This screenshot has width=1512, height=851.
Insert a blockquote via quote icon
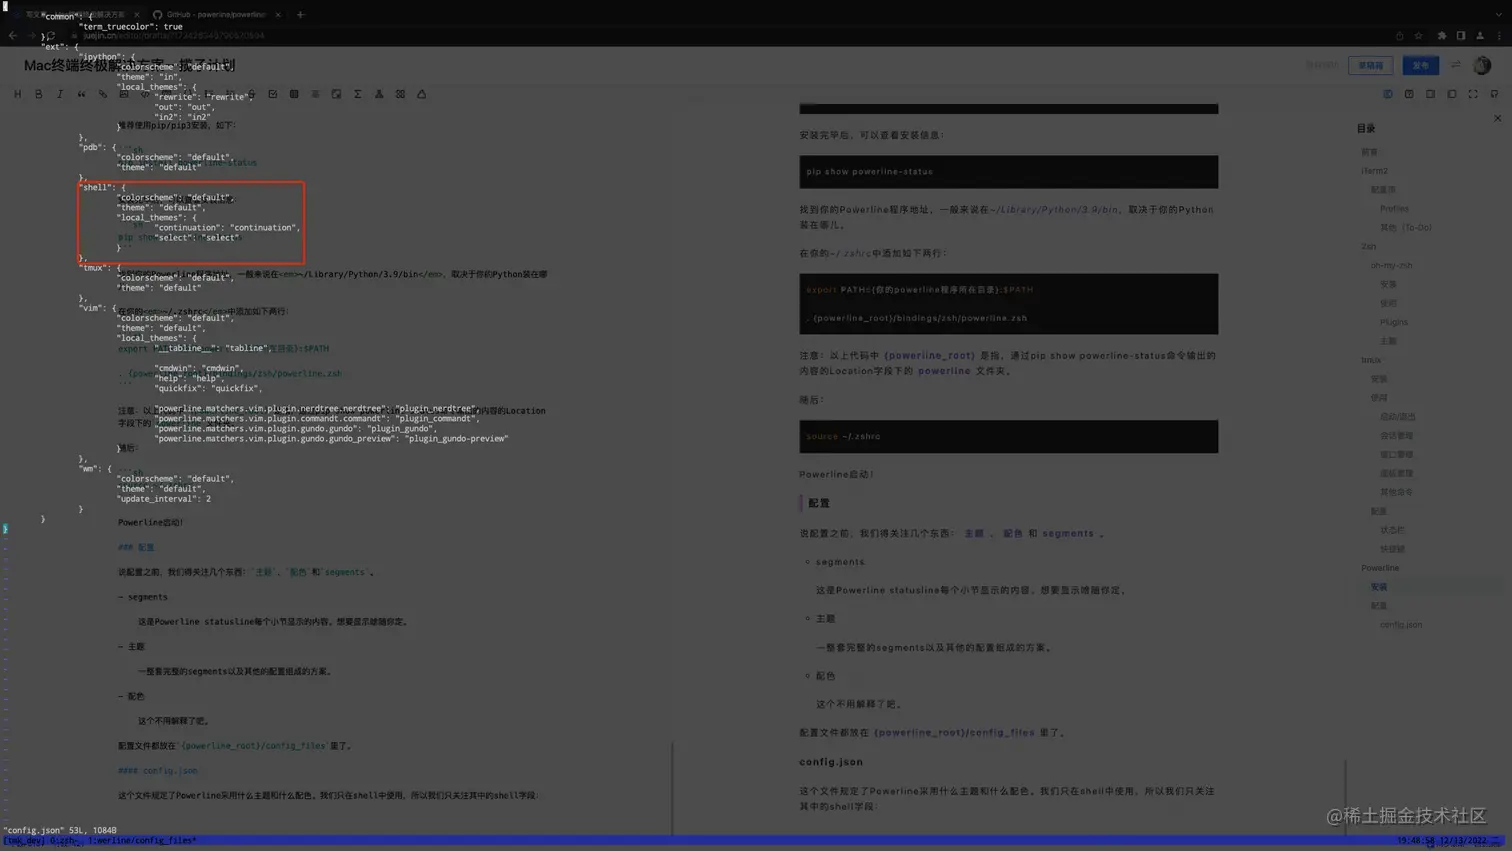[x=81, y=94]
